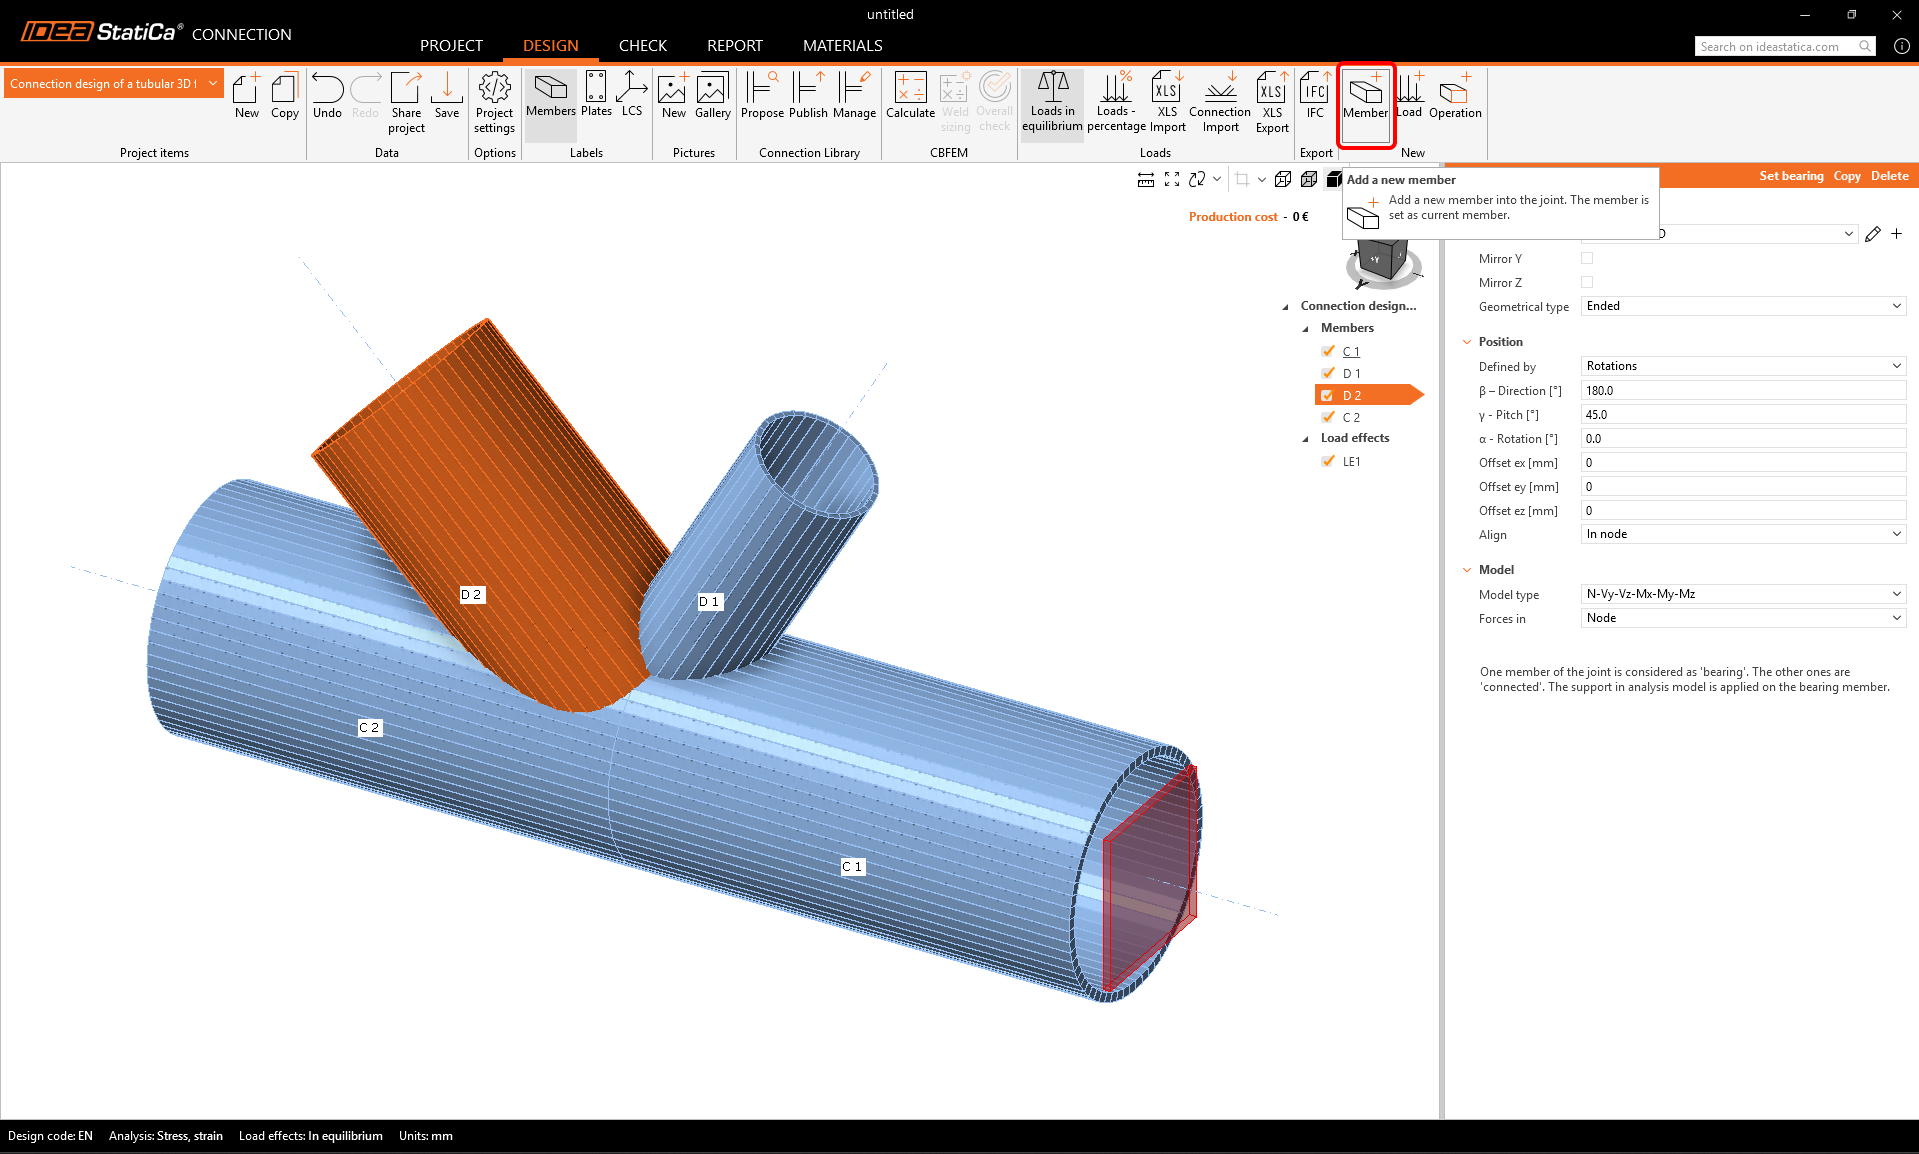Toggle the LCS labels icon
Screen dimensions: 1919x1154
pos(631,95)
